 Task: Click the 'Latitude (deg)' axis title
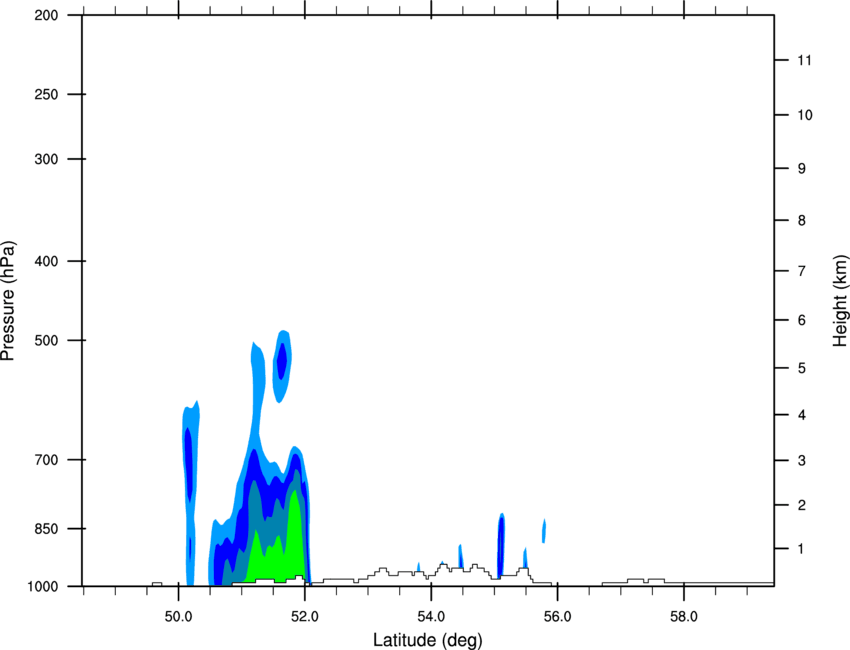428,640
